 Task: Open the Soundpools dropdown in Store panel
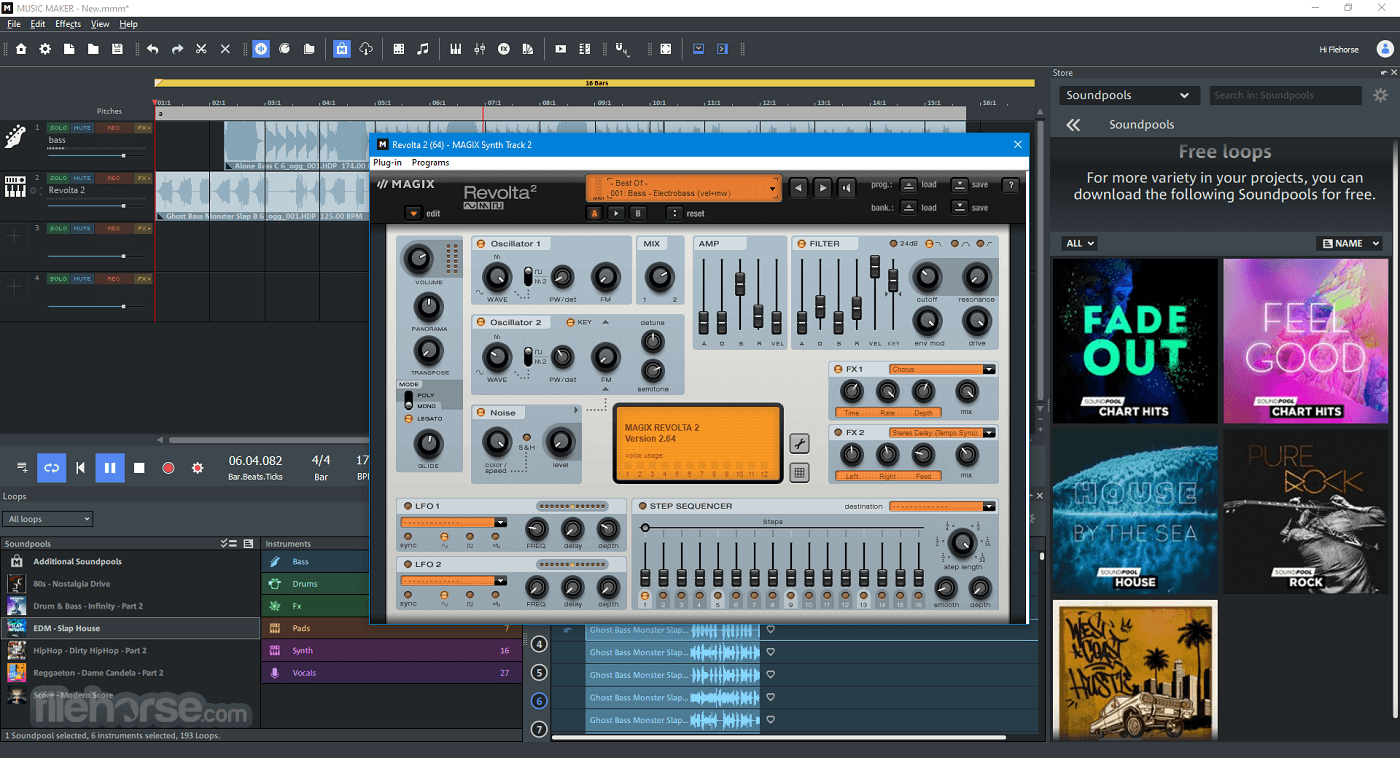1129,95
